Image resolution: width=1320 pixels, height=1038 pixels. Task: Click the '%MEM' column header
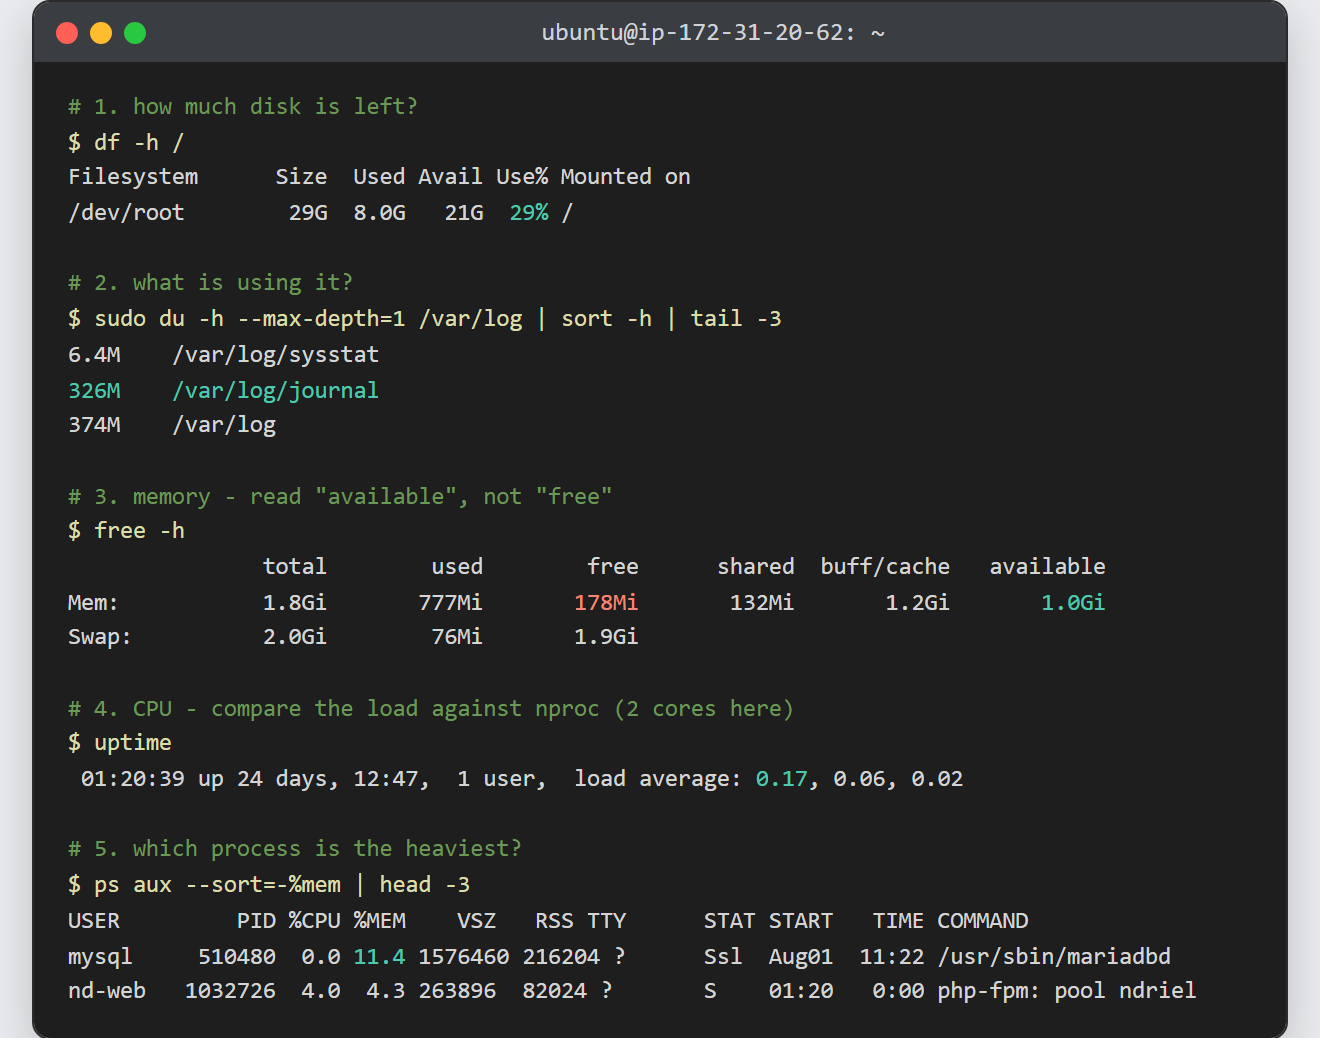coord(379,921)
